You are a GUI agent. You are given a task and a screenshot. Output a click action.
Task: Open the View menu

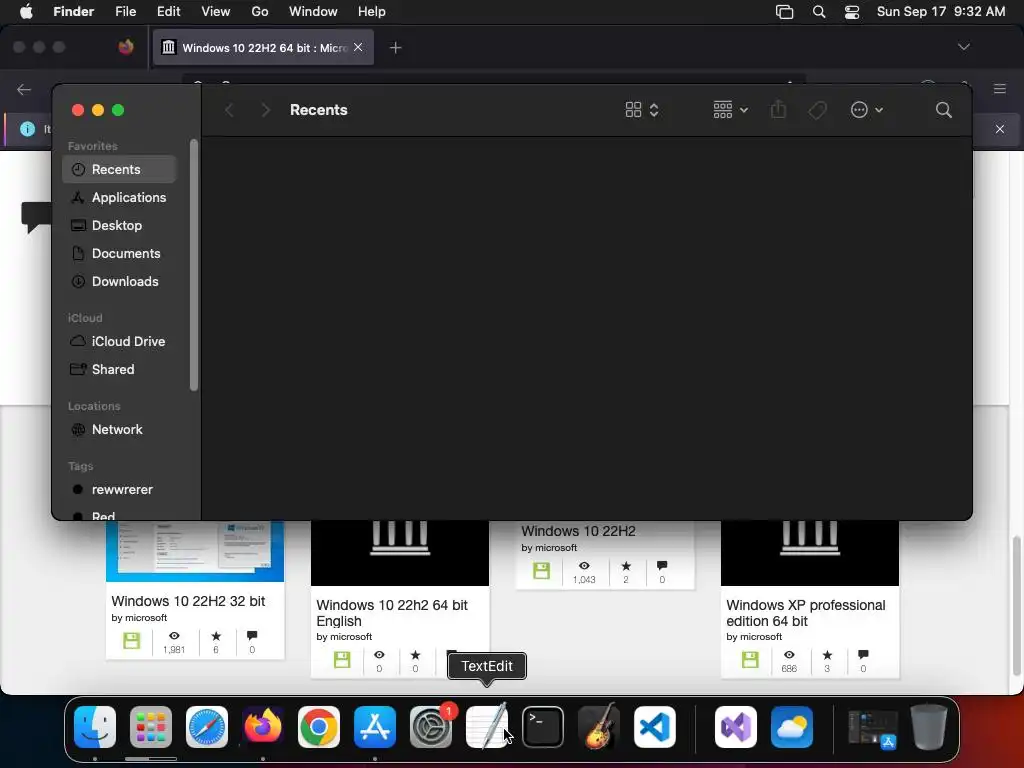click(216, 12)
